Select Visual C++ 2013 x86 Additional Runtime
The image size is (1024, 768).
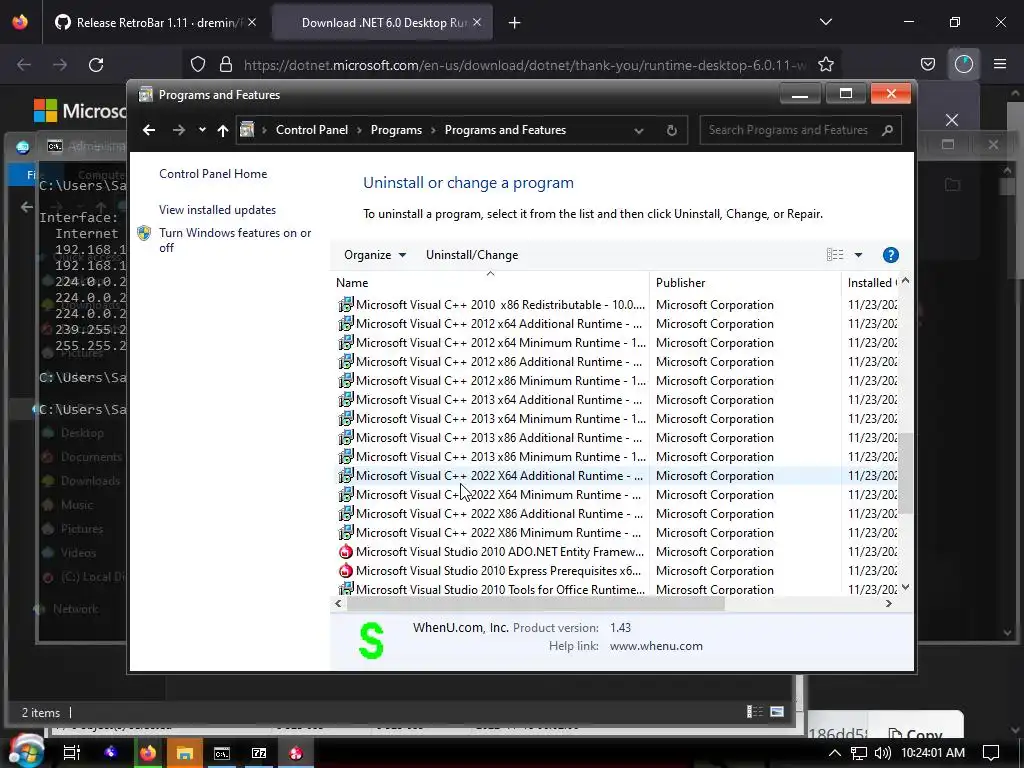616,438
